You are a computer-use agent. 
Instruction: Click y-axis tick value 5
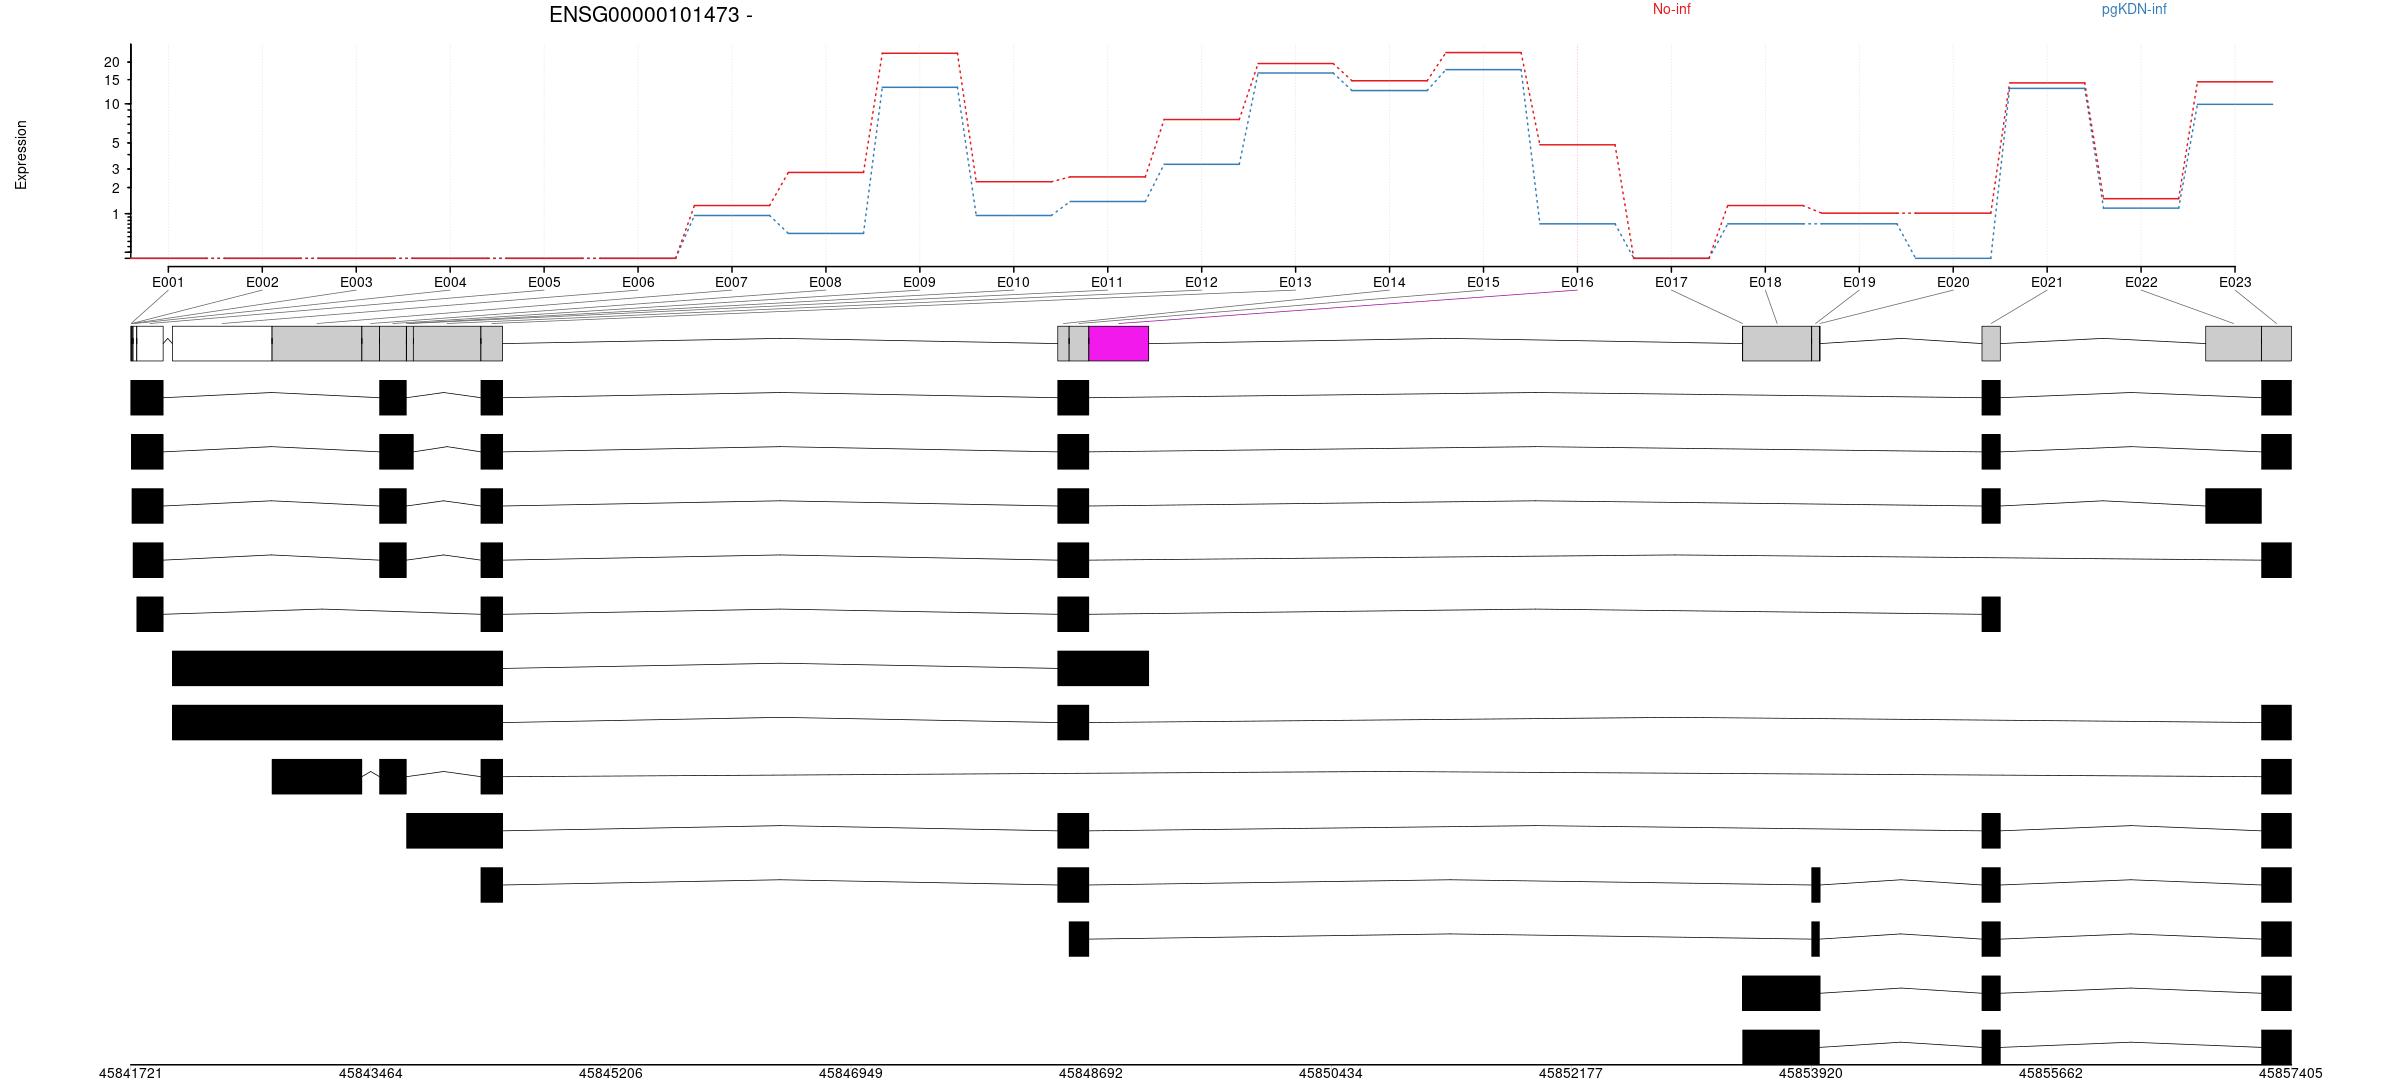tap(115, 143)
